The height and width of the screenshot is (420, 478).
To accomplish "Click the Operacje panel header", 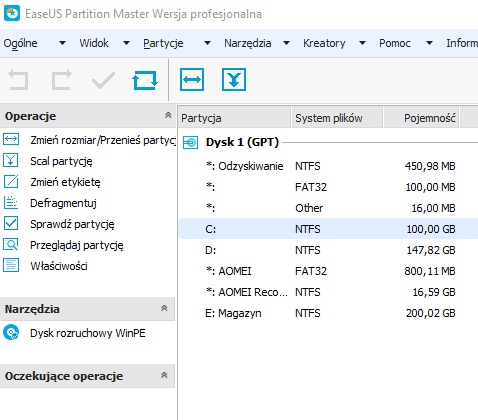I will coord(88,116).
